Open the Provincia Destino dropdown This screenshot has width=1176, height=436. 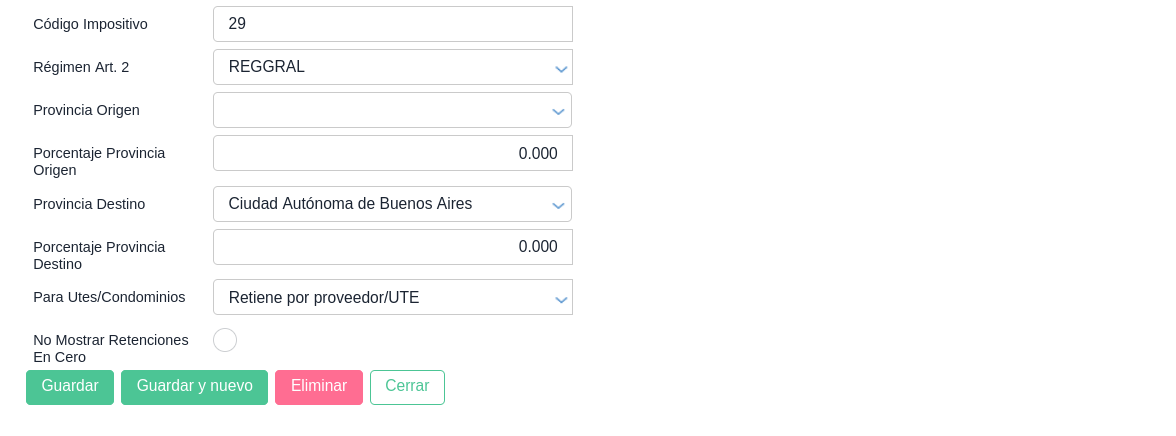coord(392,204)
